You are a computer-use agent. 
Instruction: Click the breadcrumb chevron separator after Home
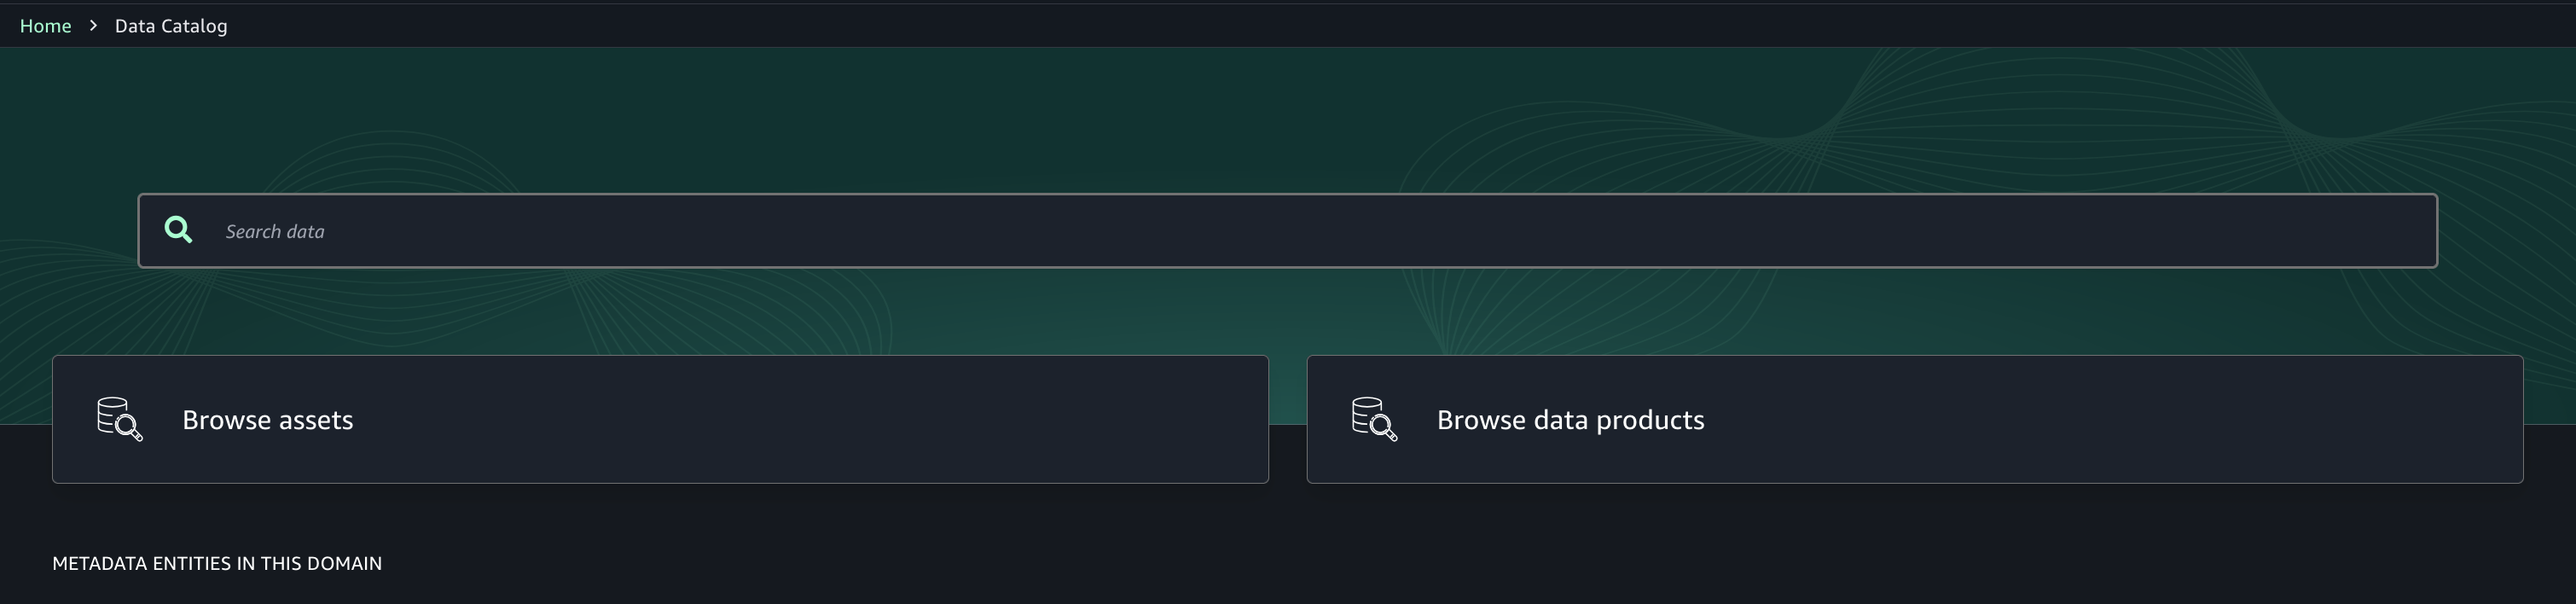[93, 26]
